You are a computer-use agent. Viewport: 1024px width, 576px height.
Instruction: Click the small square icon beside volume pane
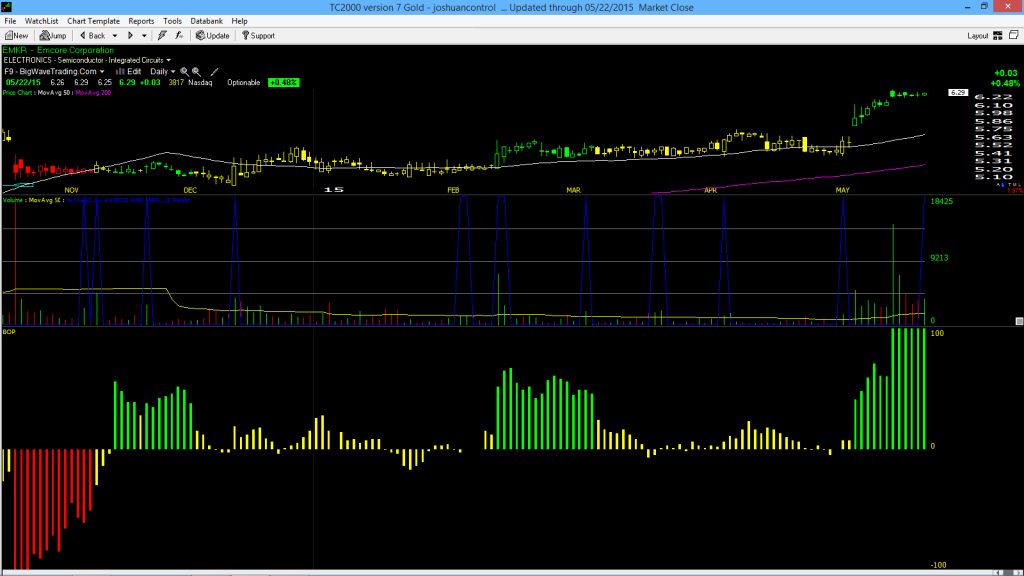click(x=1019, y=321)
